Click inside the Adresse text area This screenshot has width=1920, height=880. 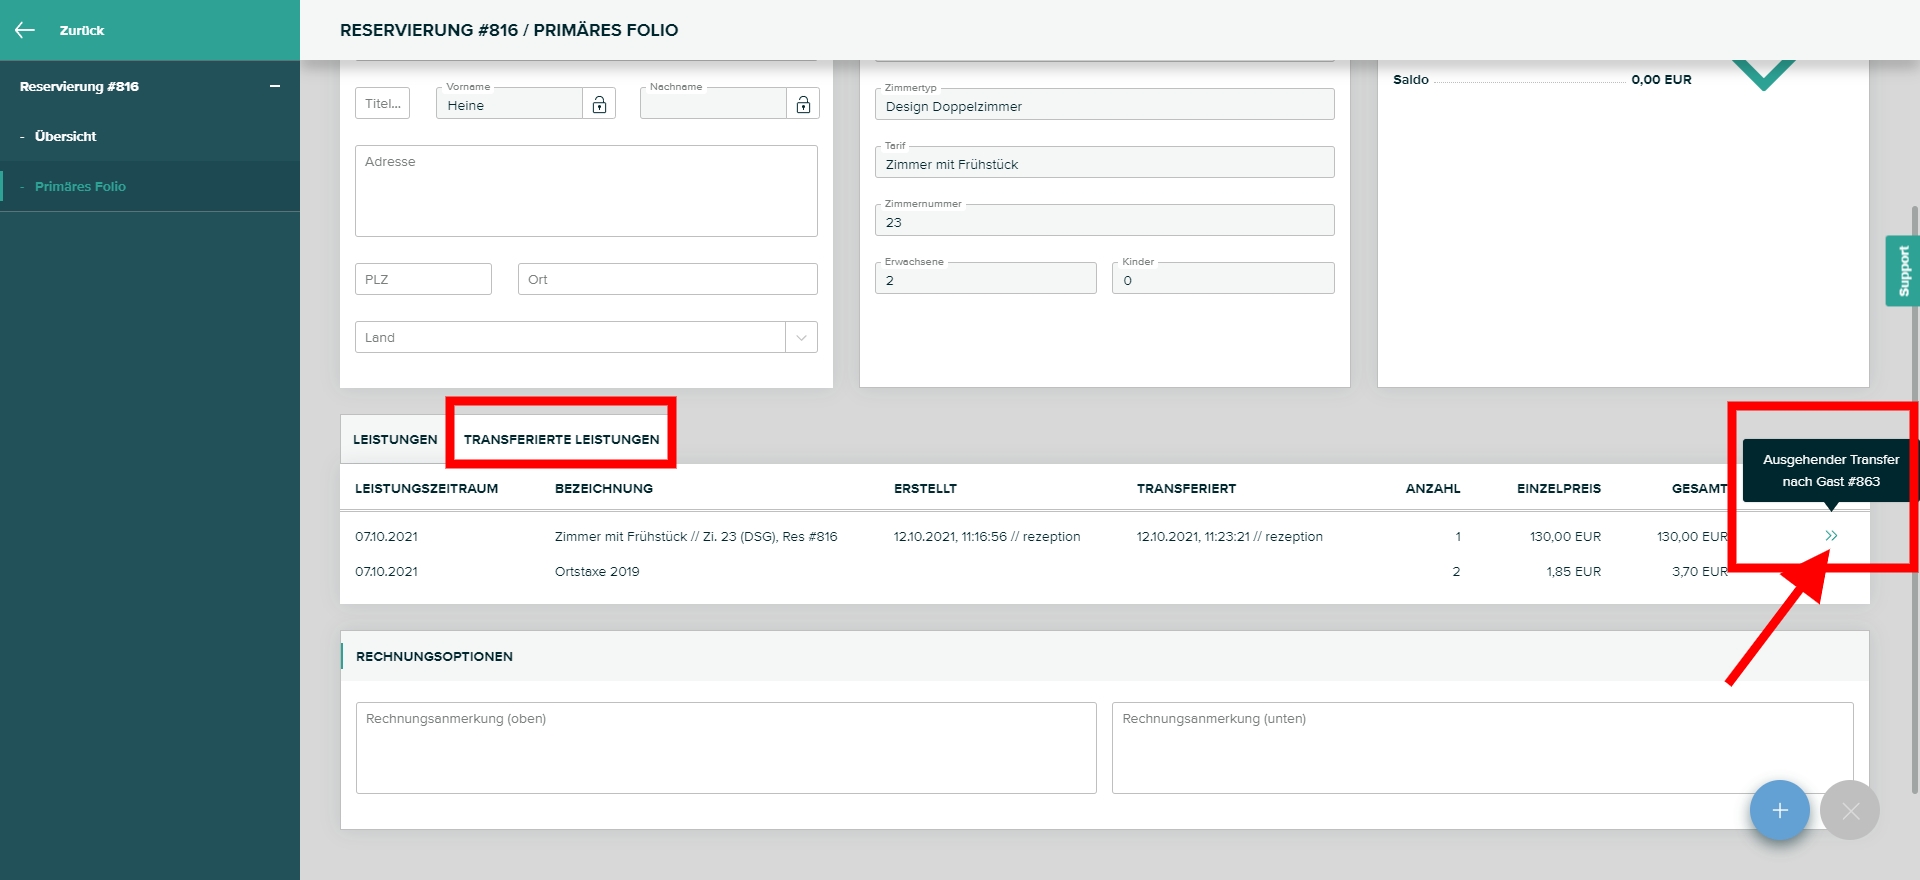click(586, 192)
